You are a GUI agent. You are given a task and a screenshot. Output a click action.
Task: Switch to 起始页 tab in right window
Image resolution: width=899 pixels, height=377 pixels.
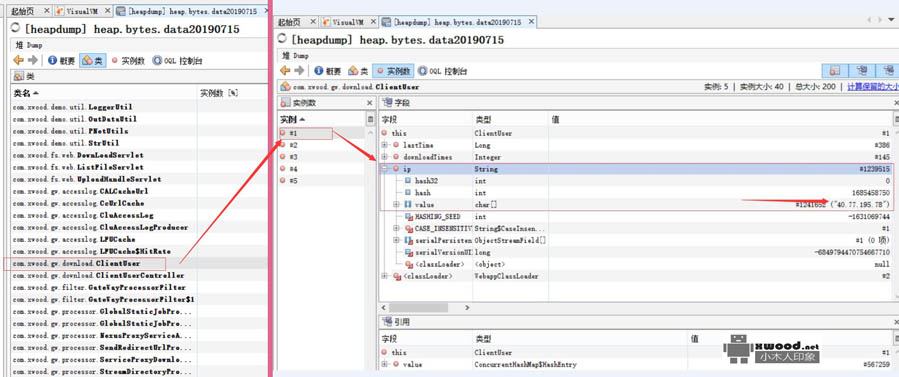coord(290,22)
